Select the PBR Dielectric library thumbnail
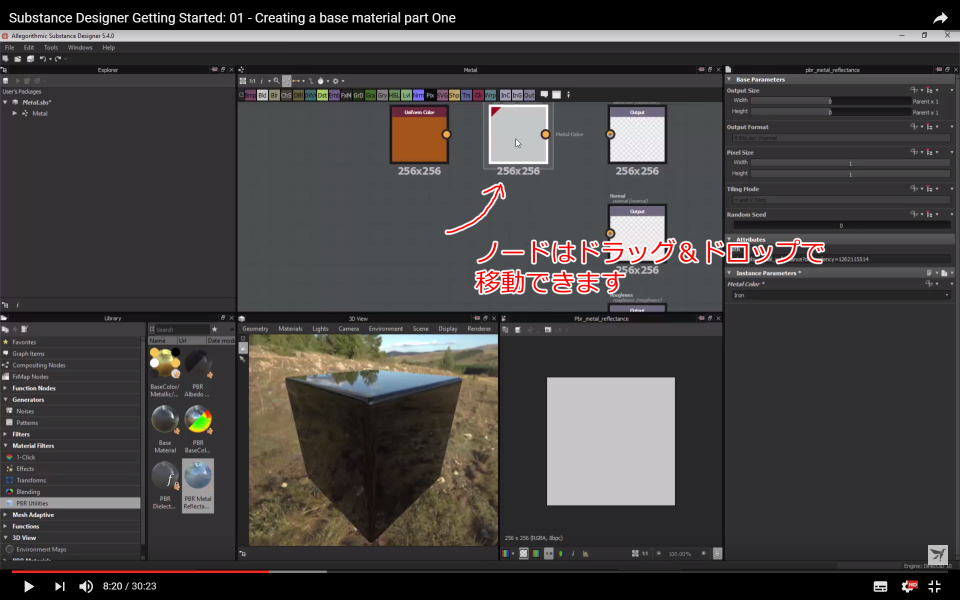 pyautogui.click(x=164, y=485)
